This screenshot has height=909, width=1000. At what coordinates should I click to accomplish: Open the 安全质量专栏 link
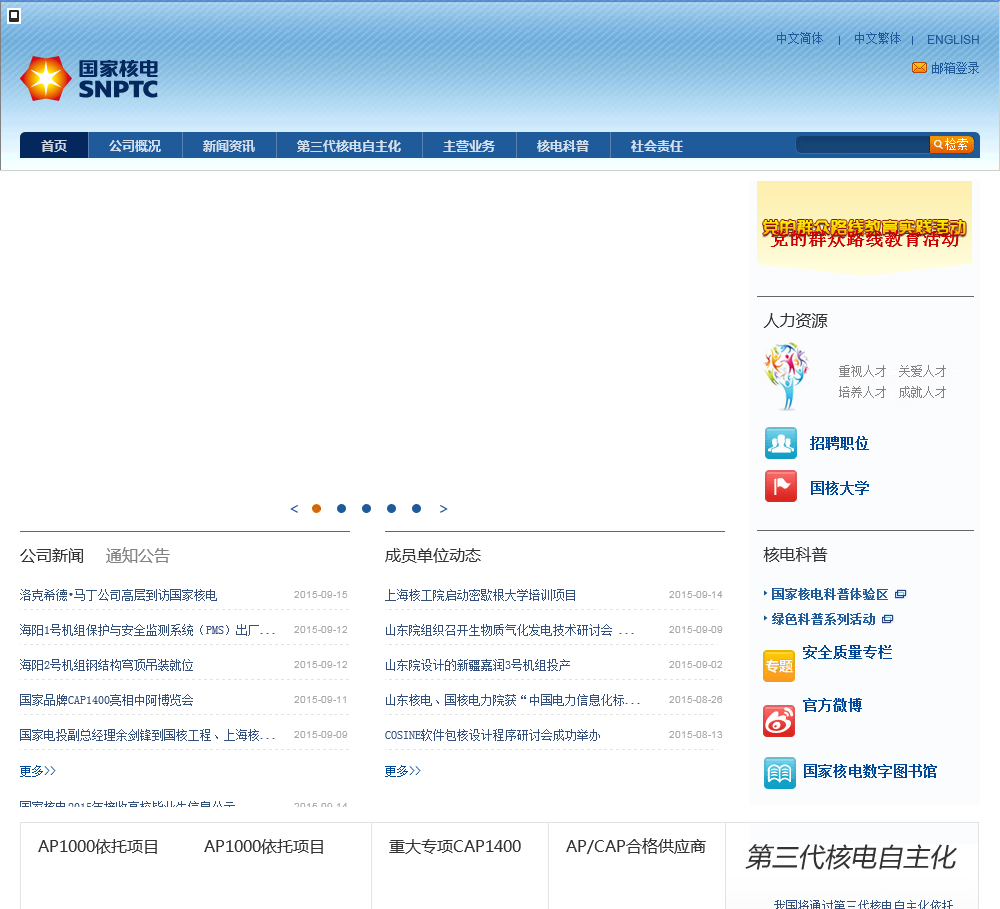click(x=847, y=652)
